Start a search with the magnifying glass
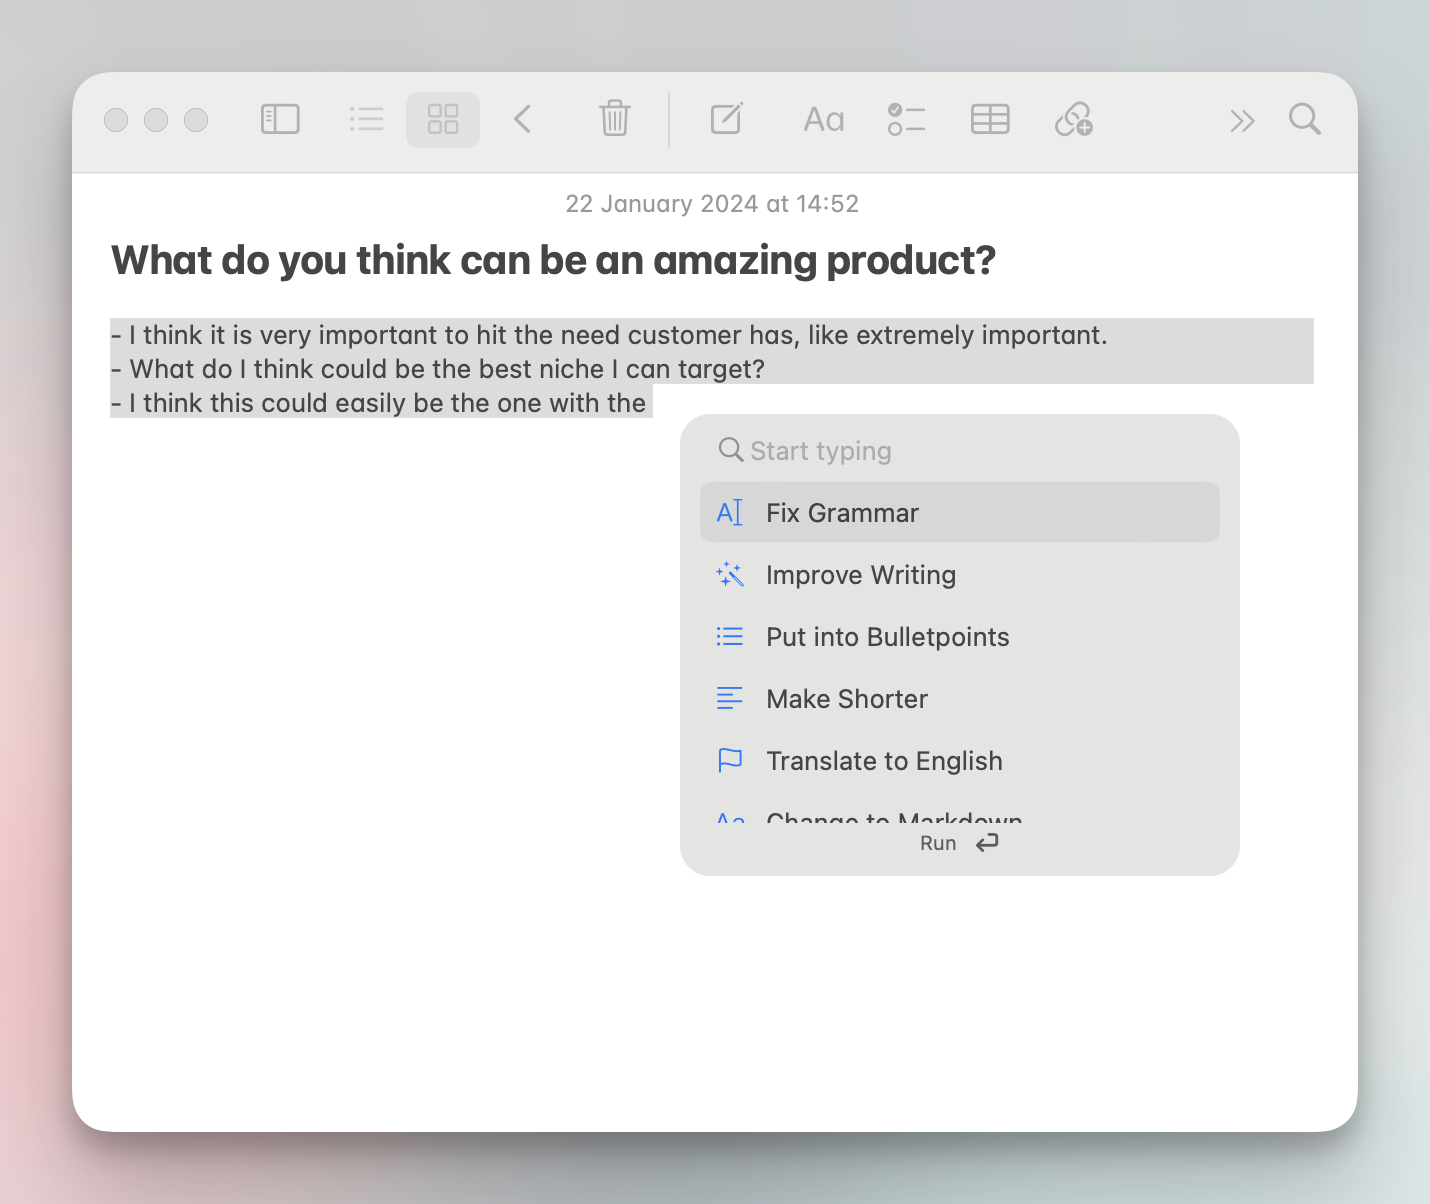The image size is (1430, 1204). click(1305, 119)
